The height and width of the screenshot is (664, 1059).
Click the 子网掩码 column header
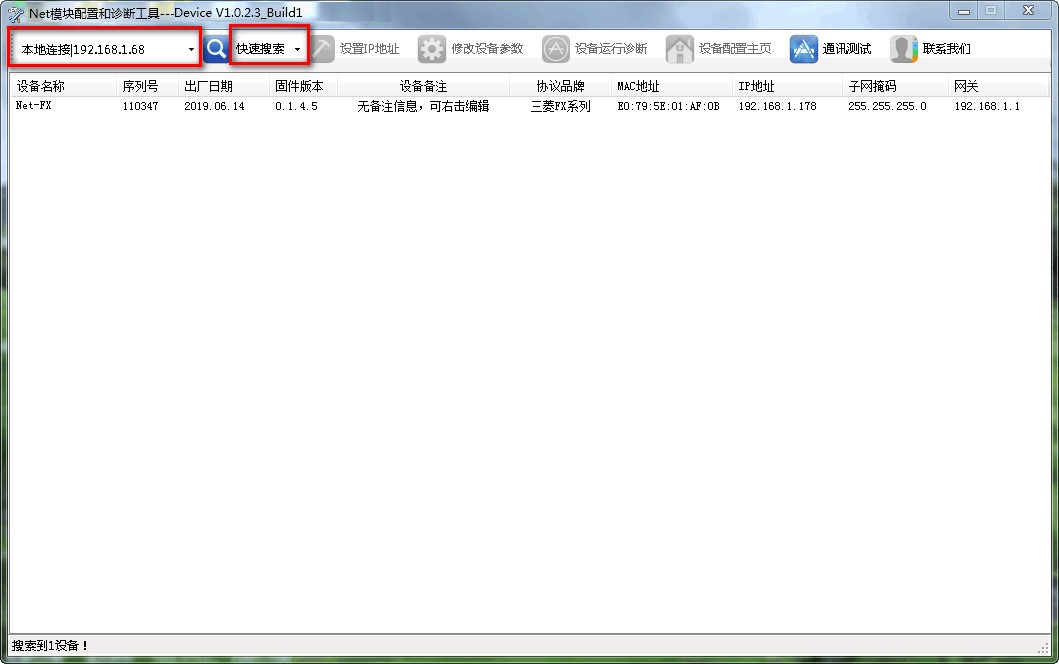tap(872, 86)
